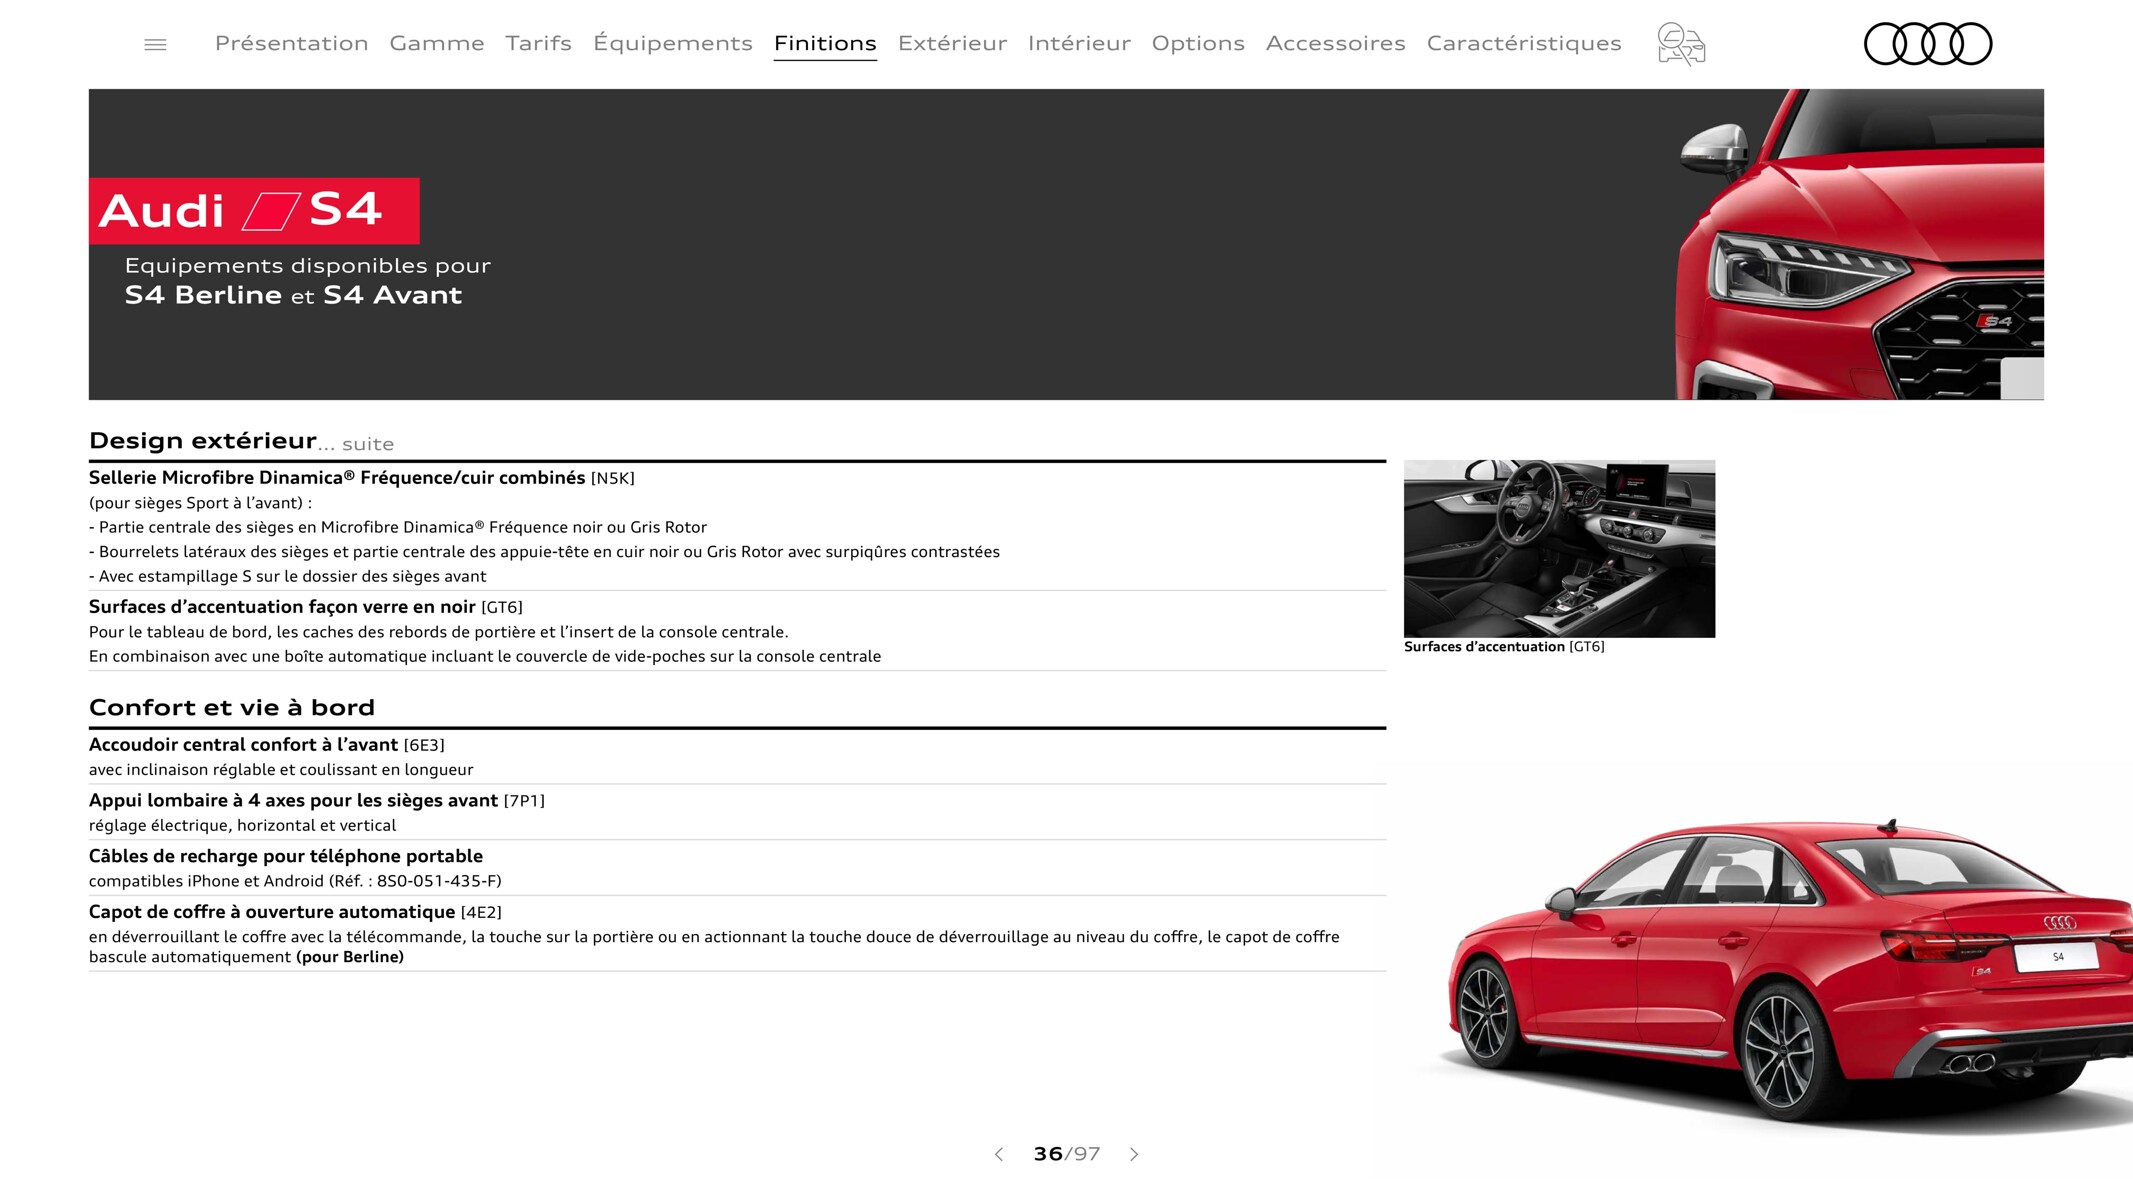Click line 'avec inclinaison réglable et coulissant en longueur'
The image size is (2133, 1200).
[281, 770]
